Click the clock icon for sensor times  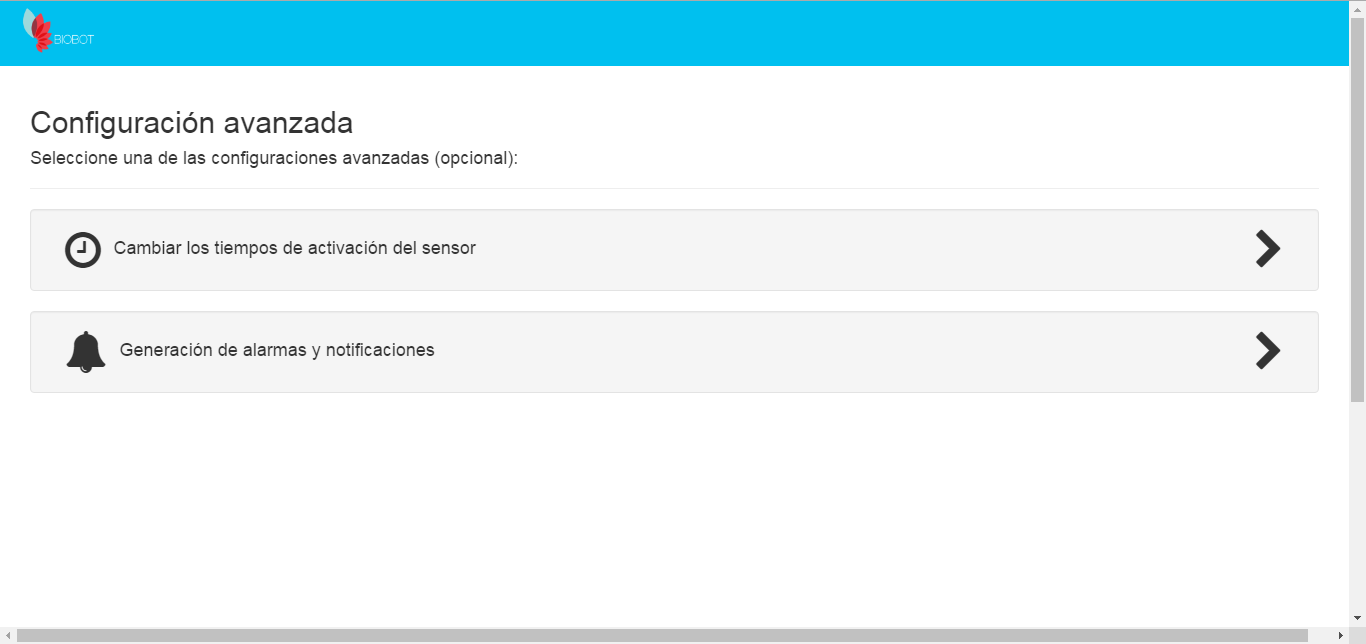83,250
